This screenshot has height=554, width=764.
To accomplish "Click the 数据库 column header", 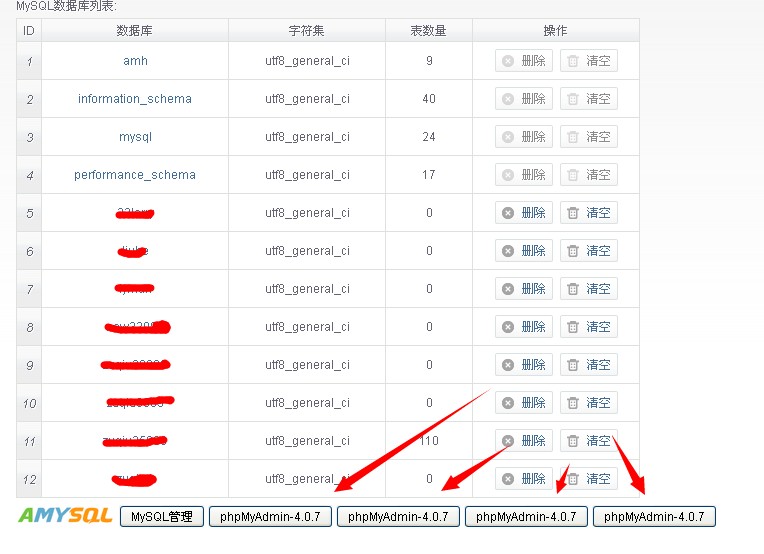I will tap(135, 31).
